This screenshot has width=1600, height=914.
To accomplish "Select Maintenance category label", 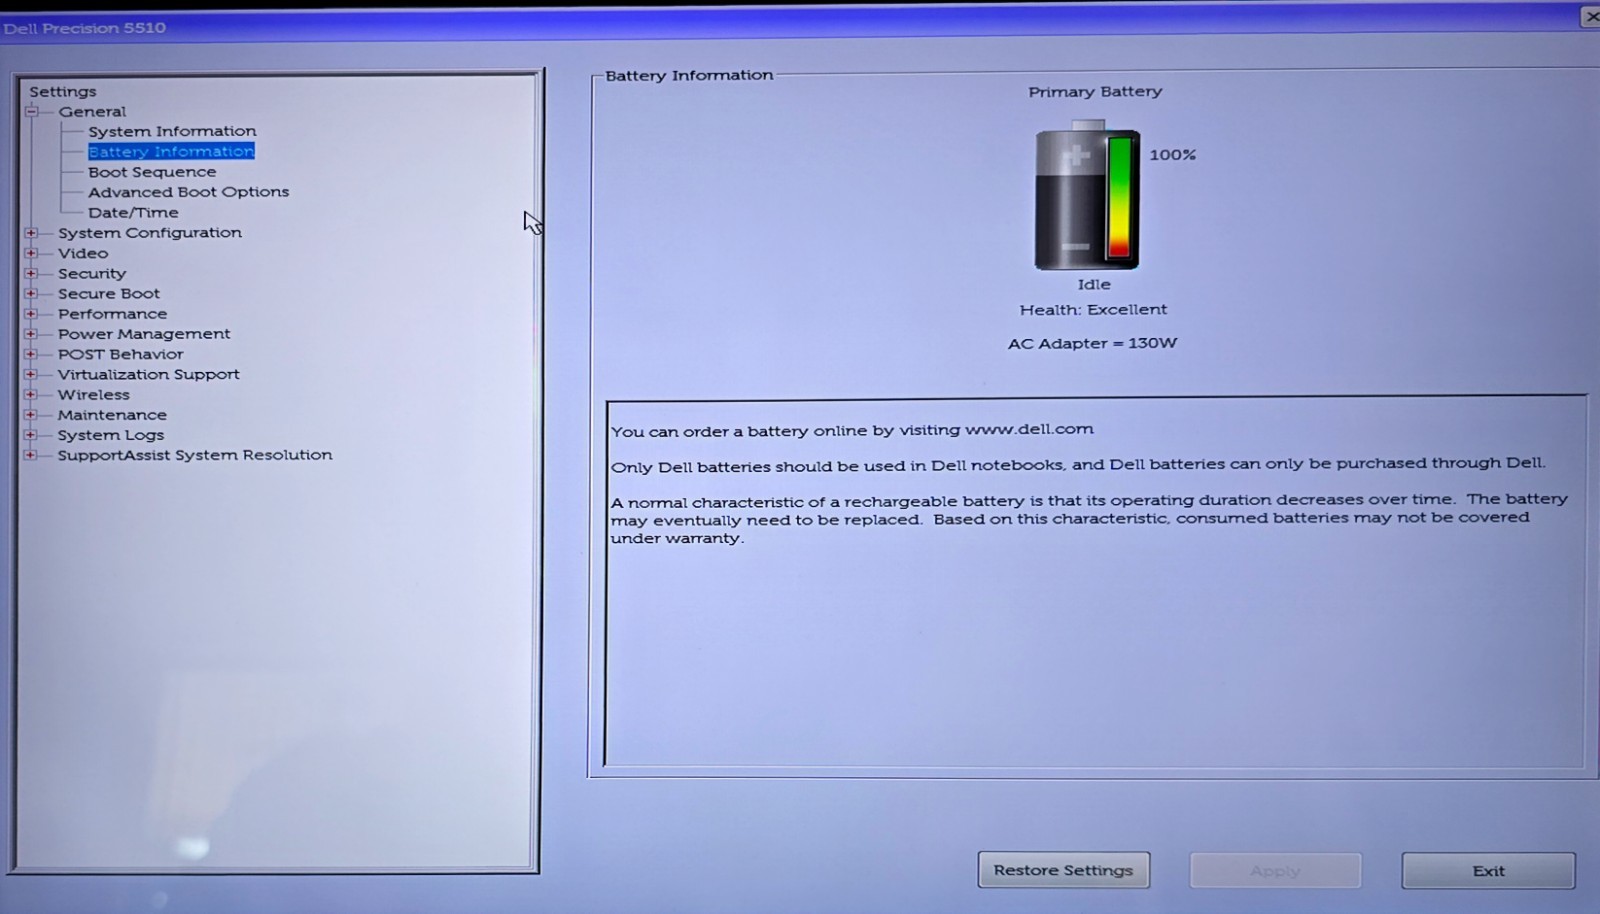I will pos(112,415).
